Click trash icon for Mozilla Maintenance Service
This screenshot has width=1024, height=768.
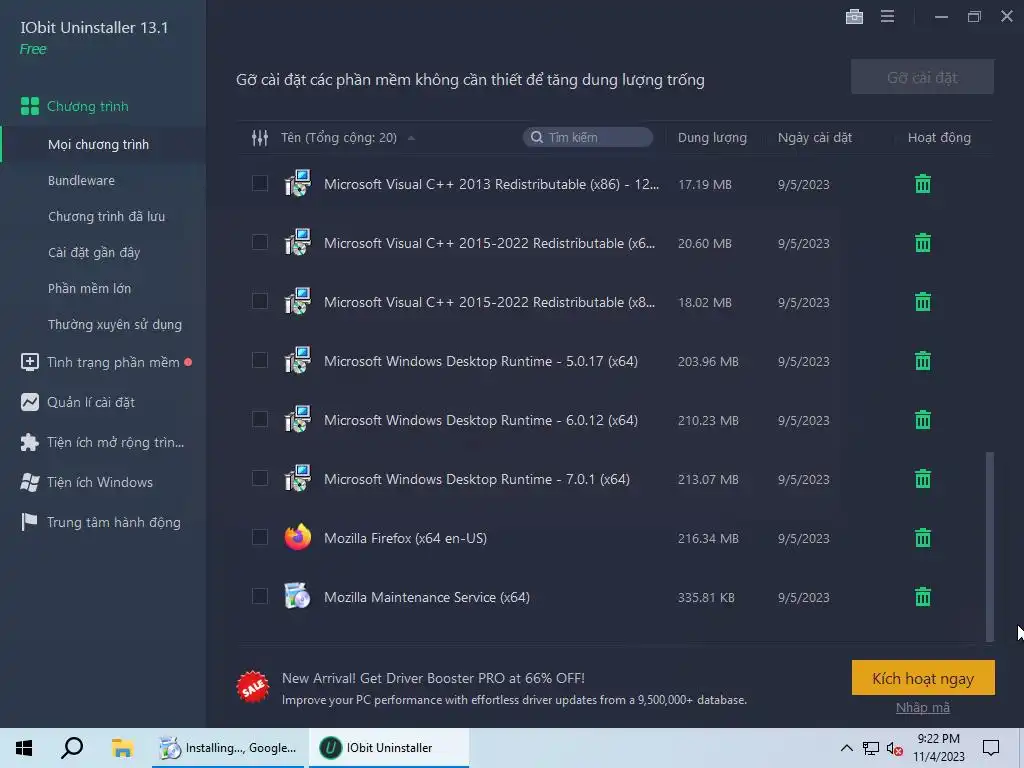[x=922, y=597]
